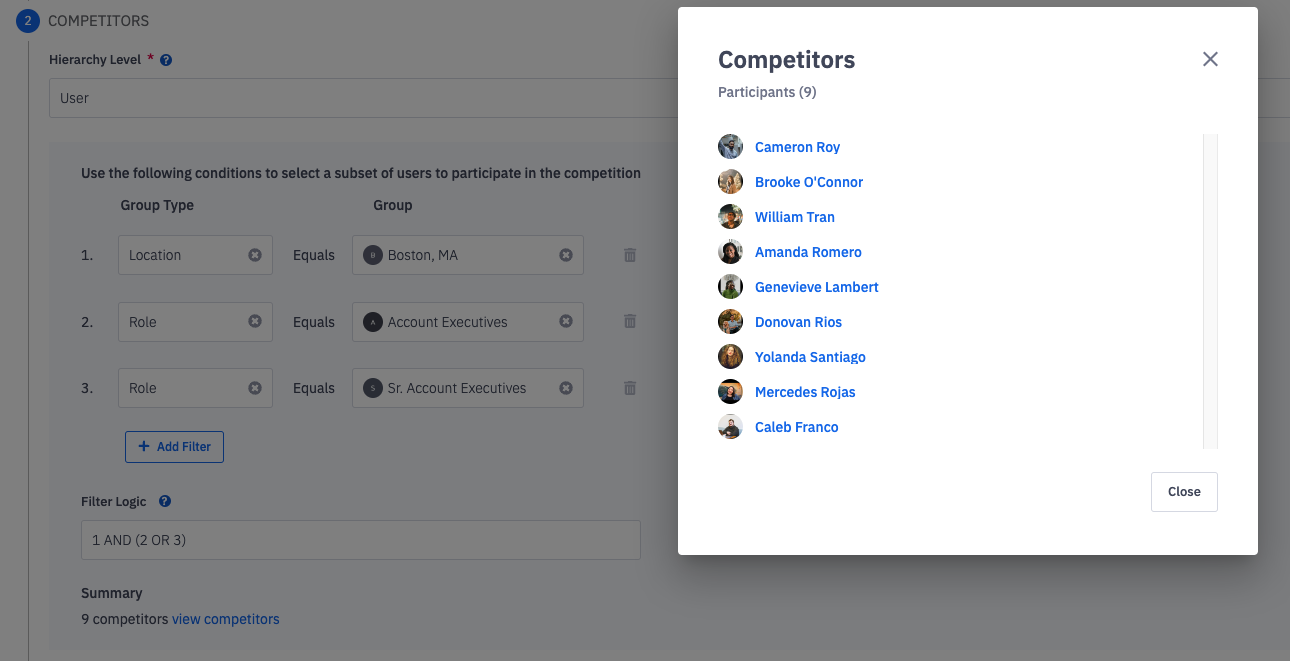Close the Competitors dialog with the X icon

pyautogui.click(x=1210, y=59)
